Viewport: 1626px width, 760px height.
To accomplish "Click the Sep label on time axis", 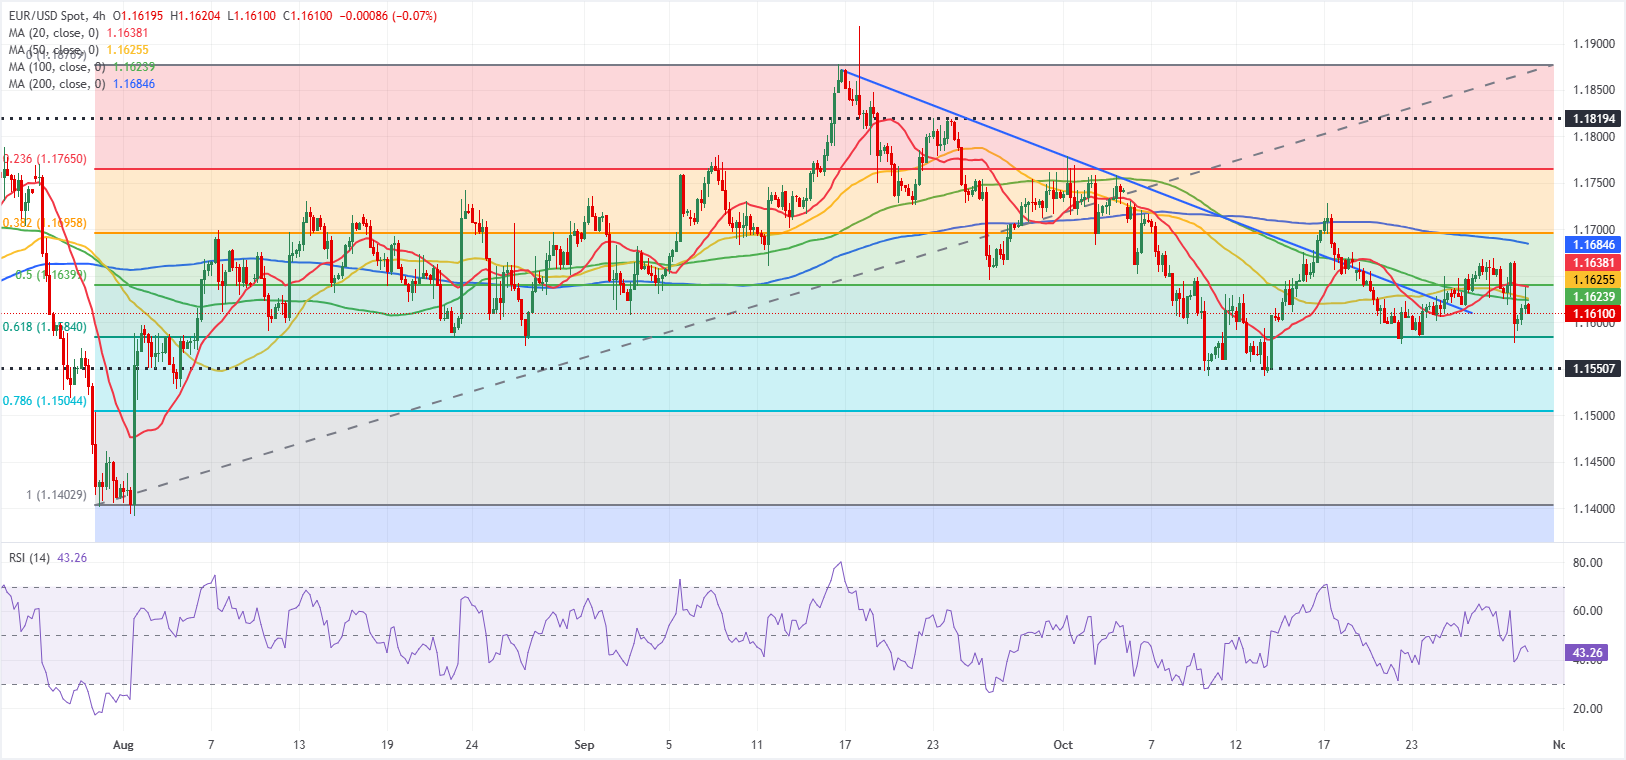I will tap(584, 745).
